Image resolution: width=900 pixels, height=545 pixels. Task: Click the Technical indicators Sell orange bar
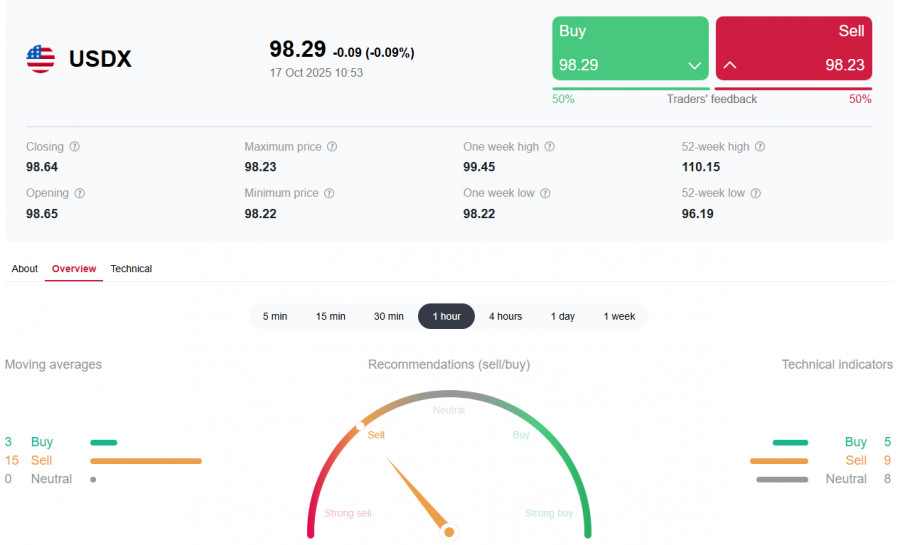[779, 461]
